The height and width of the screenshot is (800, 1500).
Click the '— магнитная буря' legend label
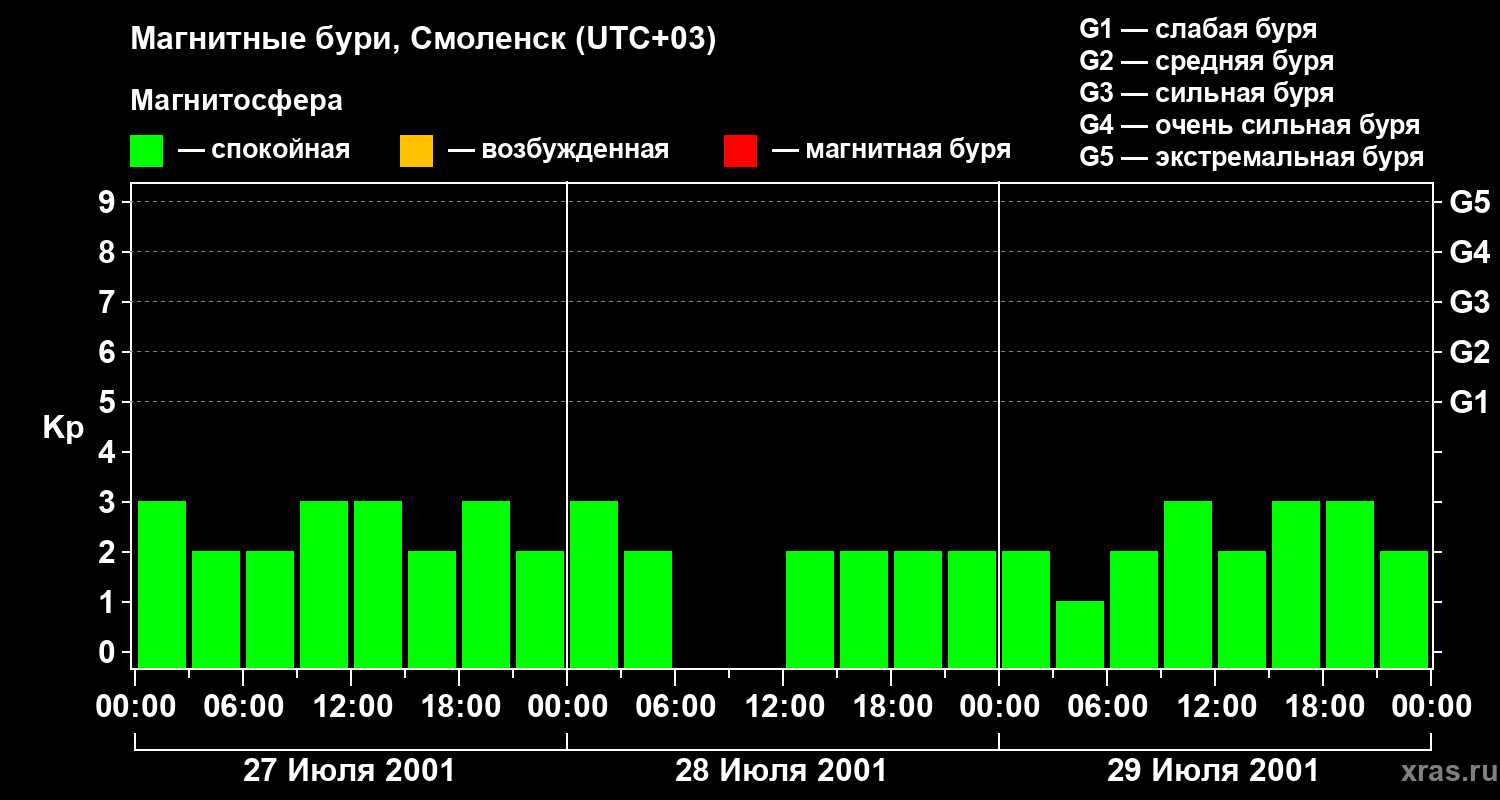coord(891,150)
